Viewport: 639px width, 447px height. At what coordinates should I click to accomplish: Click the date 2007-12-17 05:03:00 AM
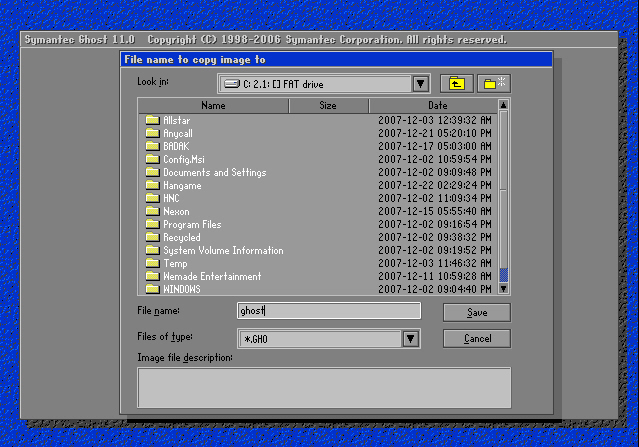(x=435, y=146)
